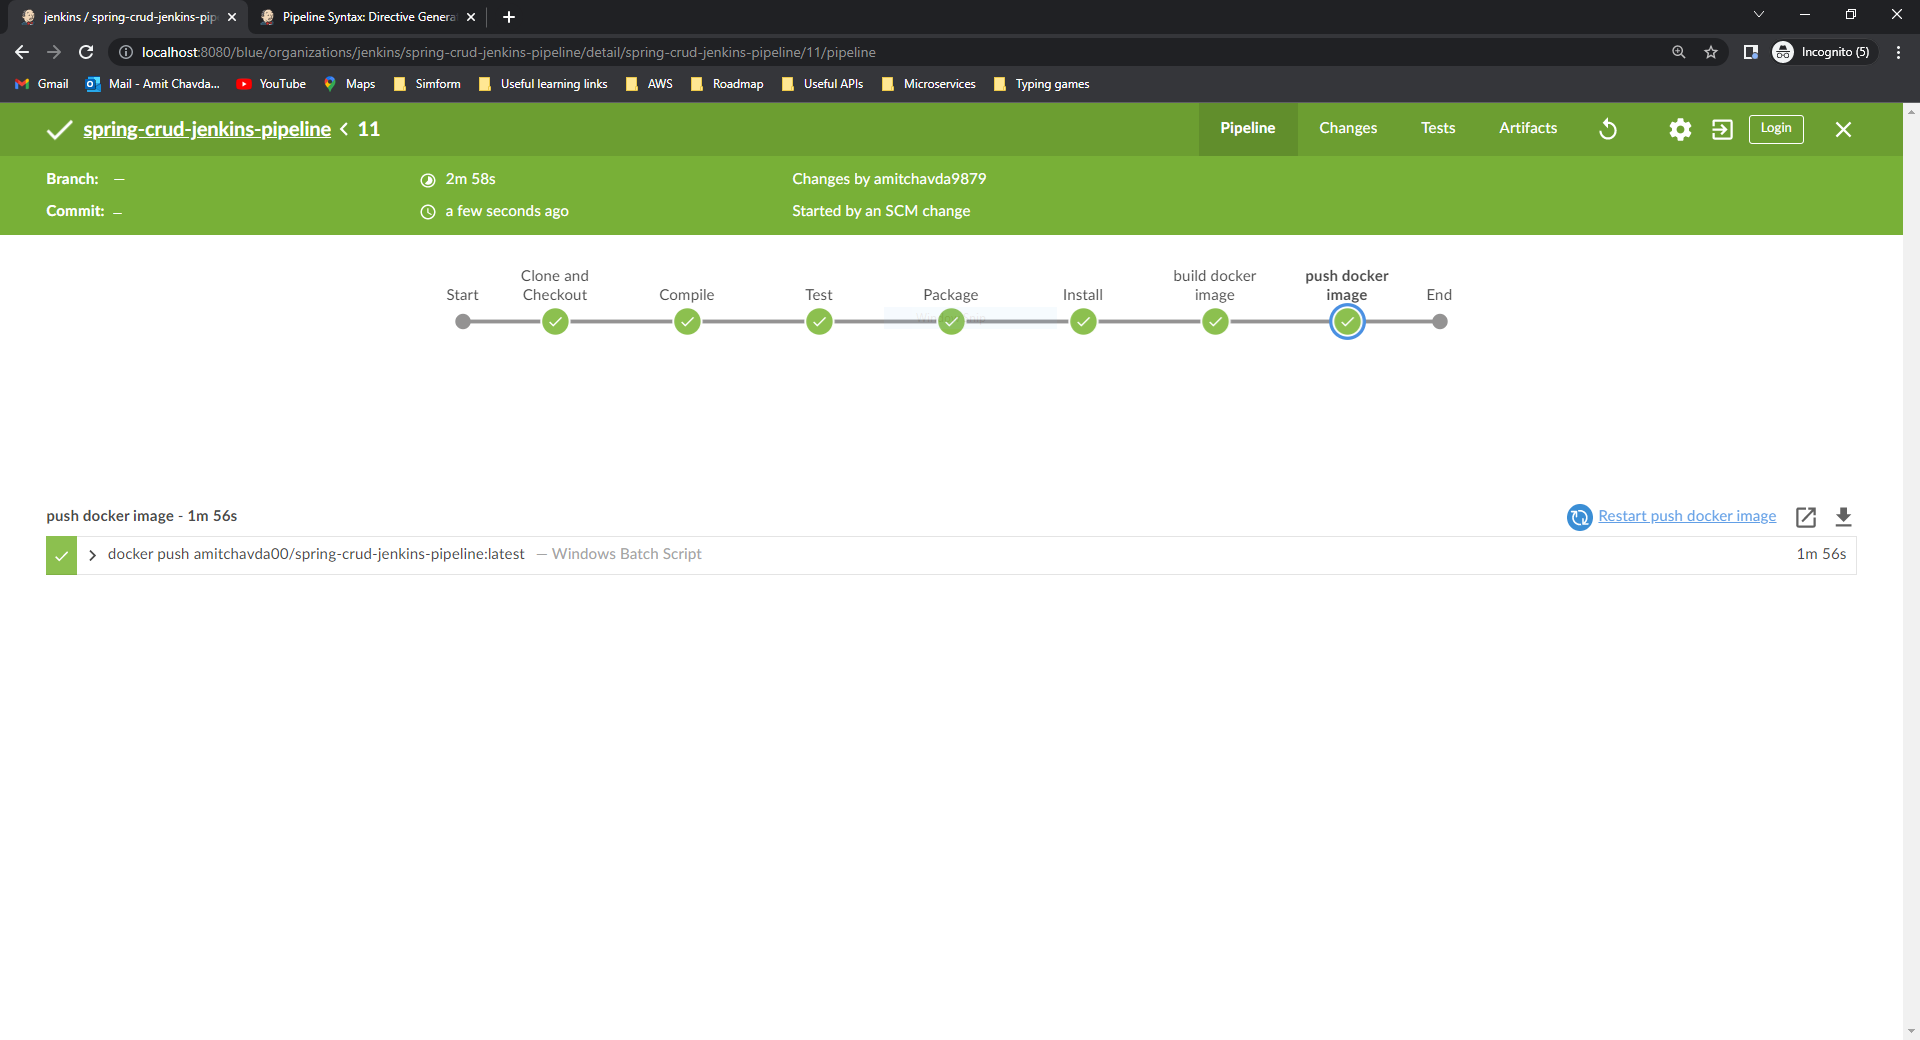The image size is (1920, 1040).
Task: Expand the docker push step details chevron
Action: (91, 555)
